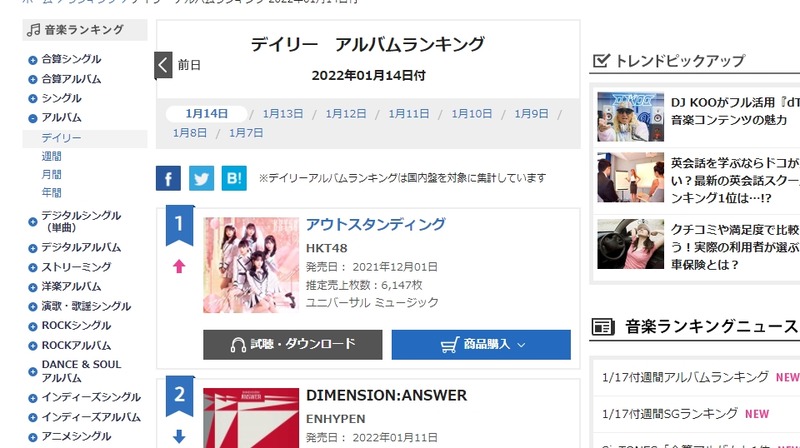Select the 1月14日 date tab
Image resolution: width=800 pixels, height=448 pixels.
(x=206, y=114)
